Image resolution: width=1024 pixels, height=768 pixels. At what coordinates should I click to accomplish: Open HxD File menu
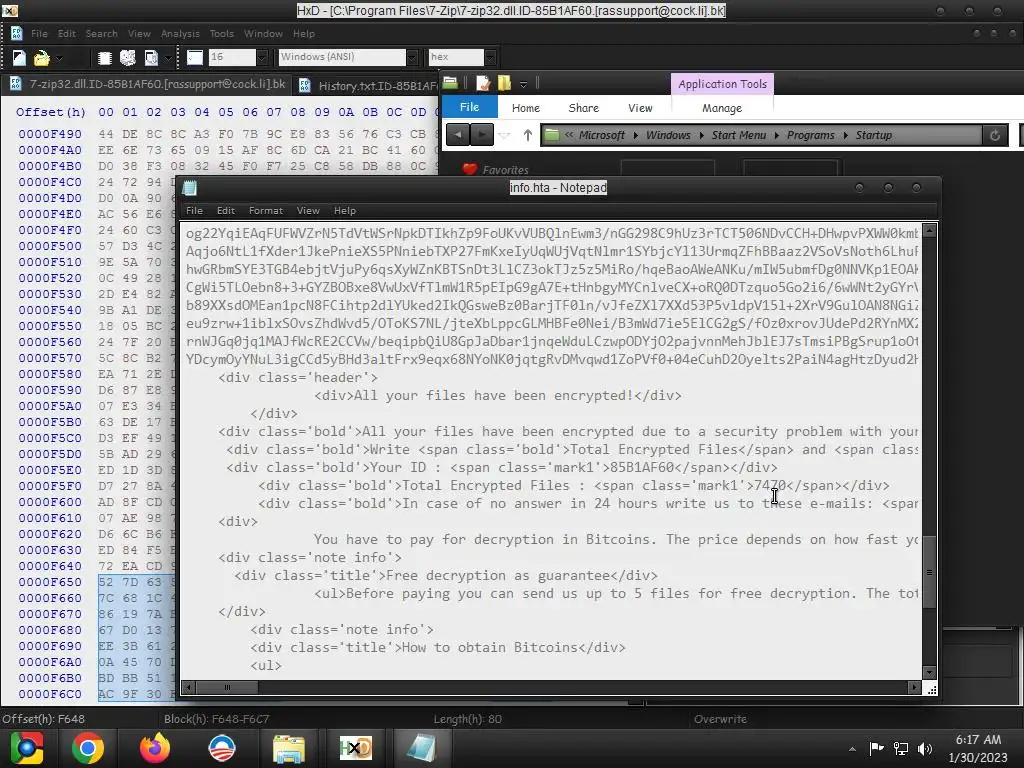tap(39, 33)
